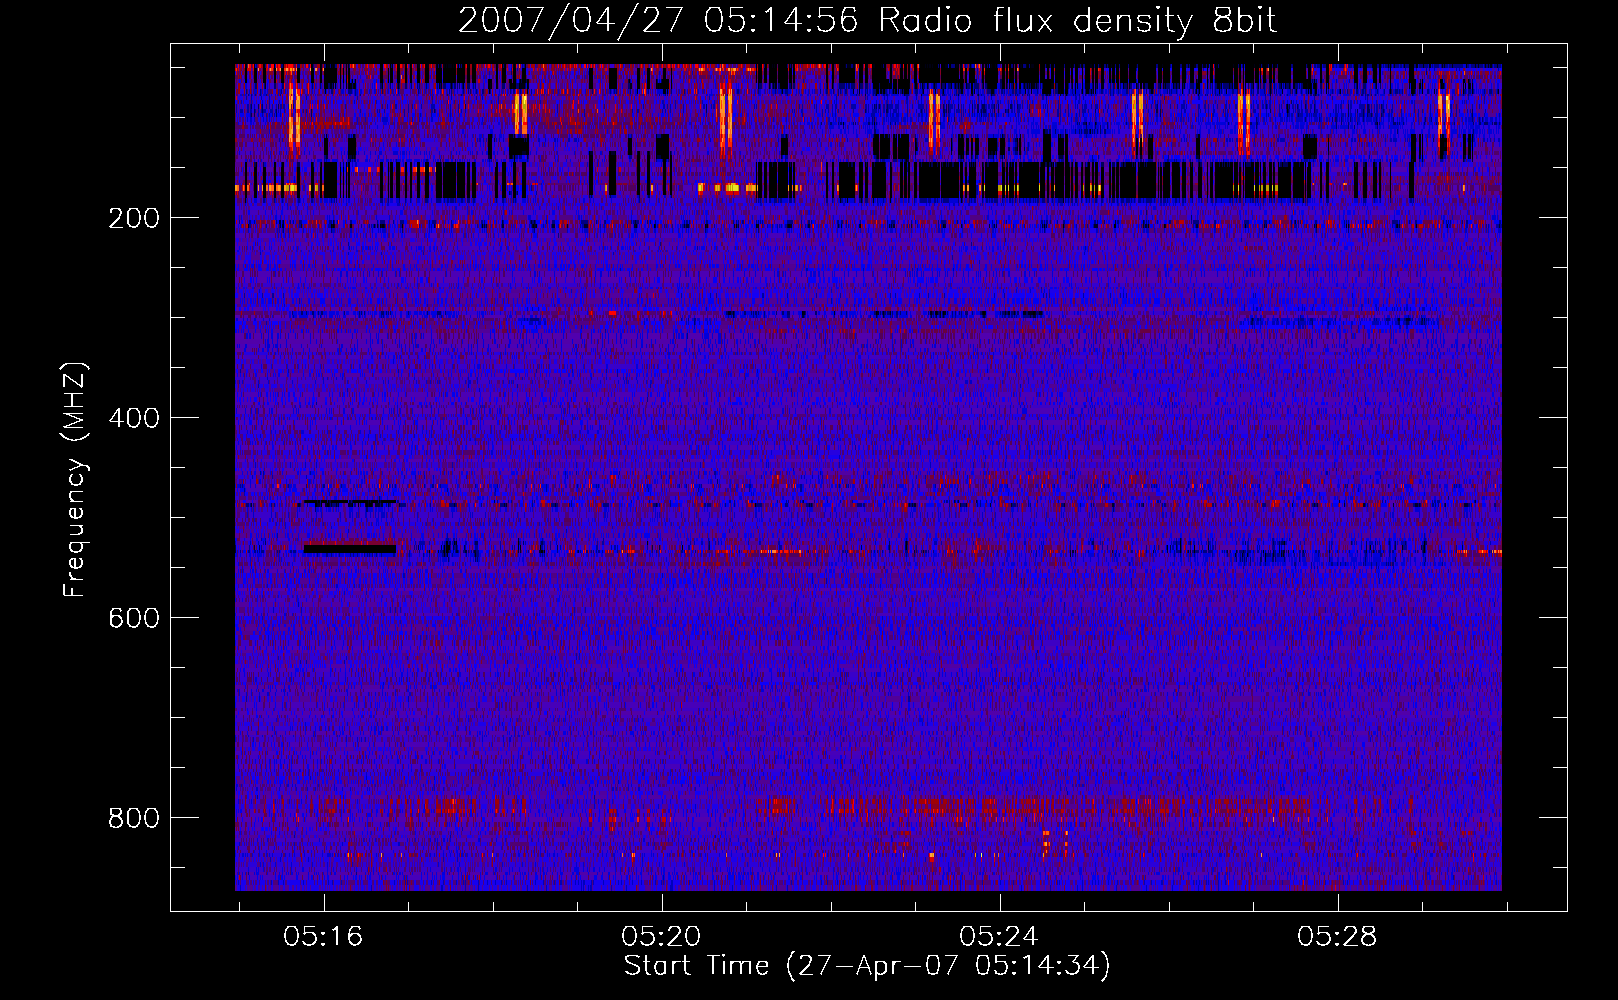Click the 05:24 time tick label
The height and width of the screenshot is (1000, 1618).
click(999, 937)
